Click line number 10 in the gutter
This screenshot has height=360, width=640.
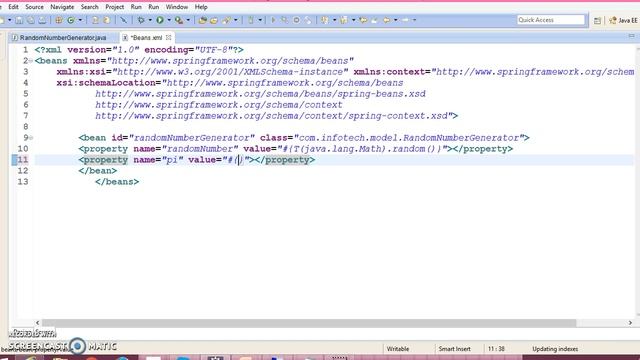(x=23, y=149)
